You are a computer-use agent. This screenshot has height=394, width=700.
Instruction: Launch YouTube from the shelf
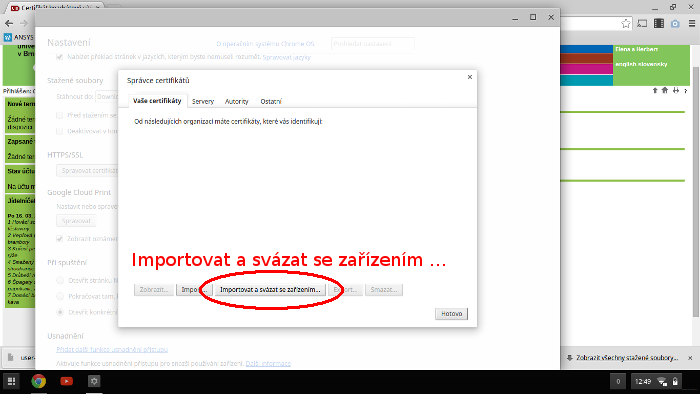point(67,381)
